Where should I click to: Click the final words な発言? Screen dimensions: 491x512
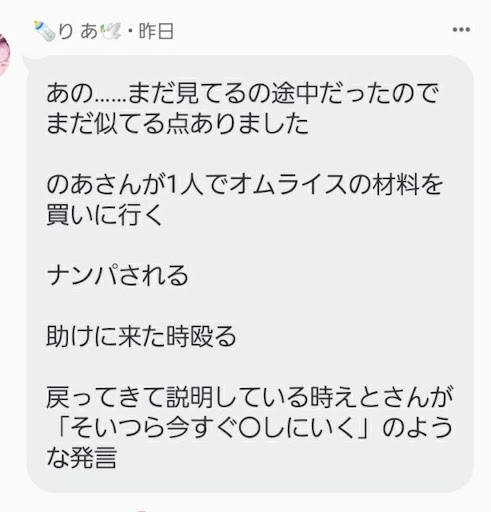coord(82,457)
